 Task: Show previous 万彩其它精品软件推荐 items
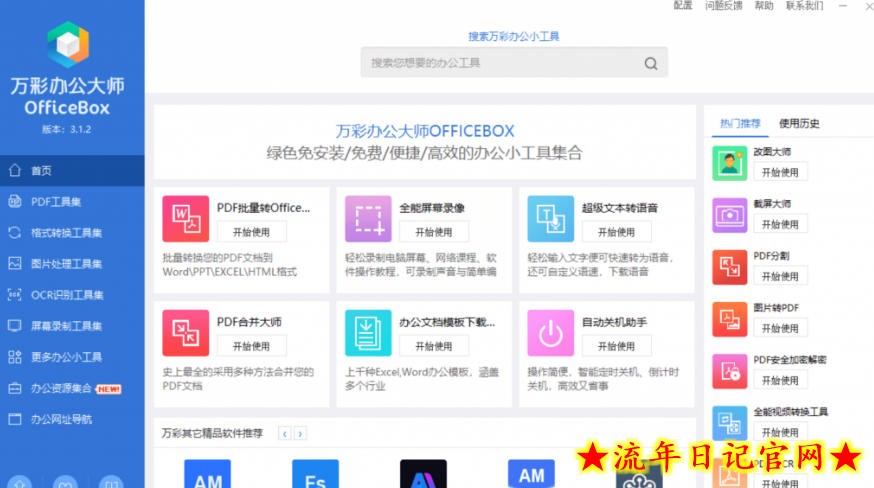[x=285, y=433]
